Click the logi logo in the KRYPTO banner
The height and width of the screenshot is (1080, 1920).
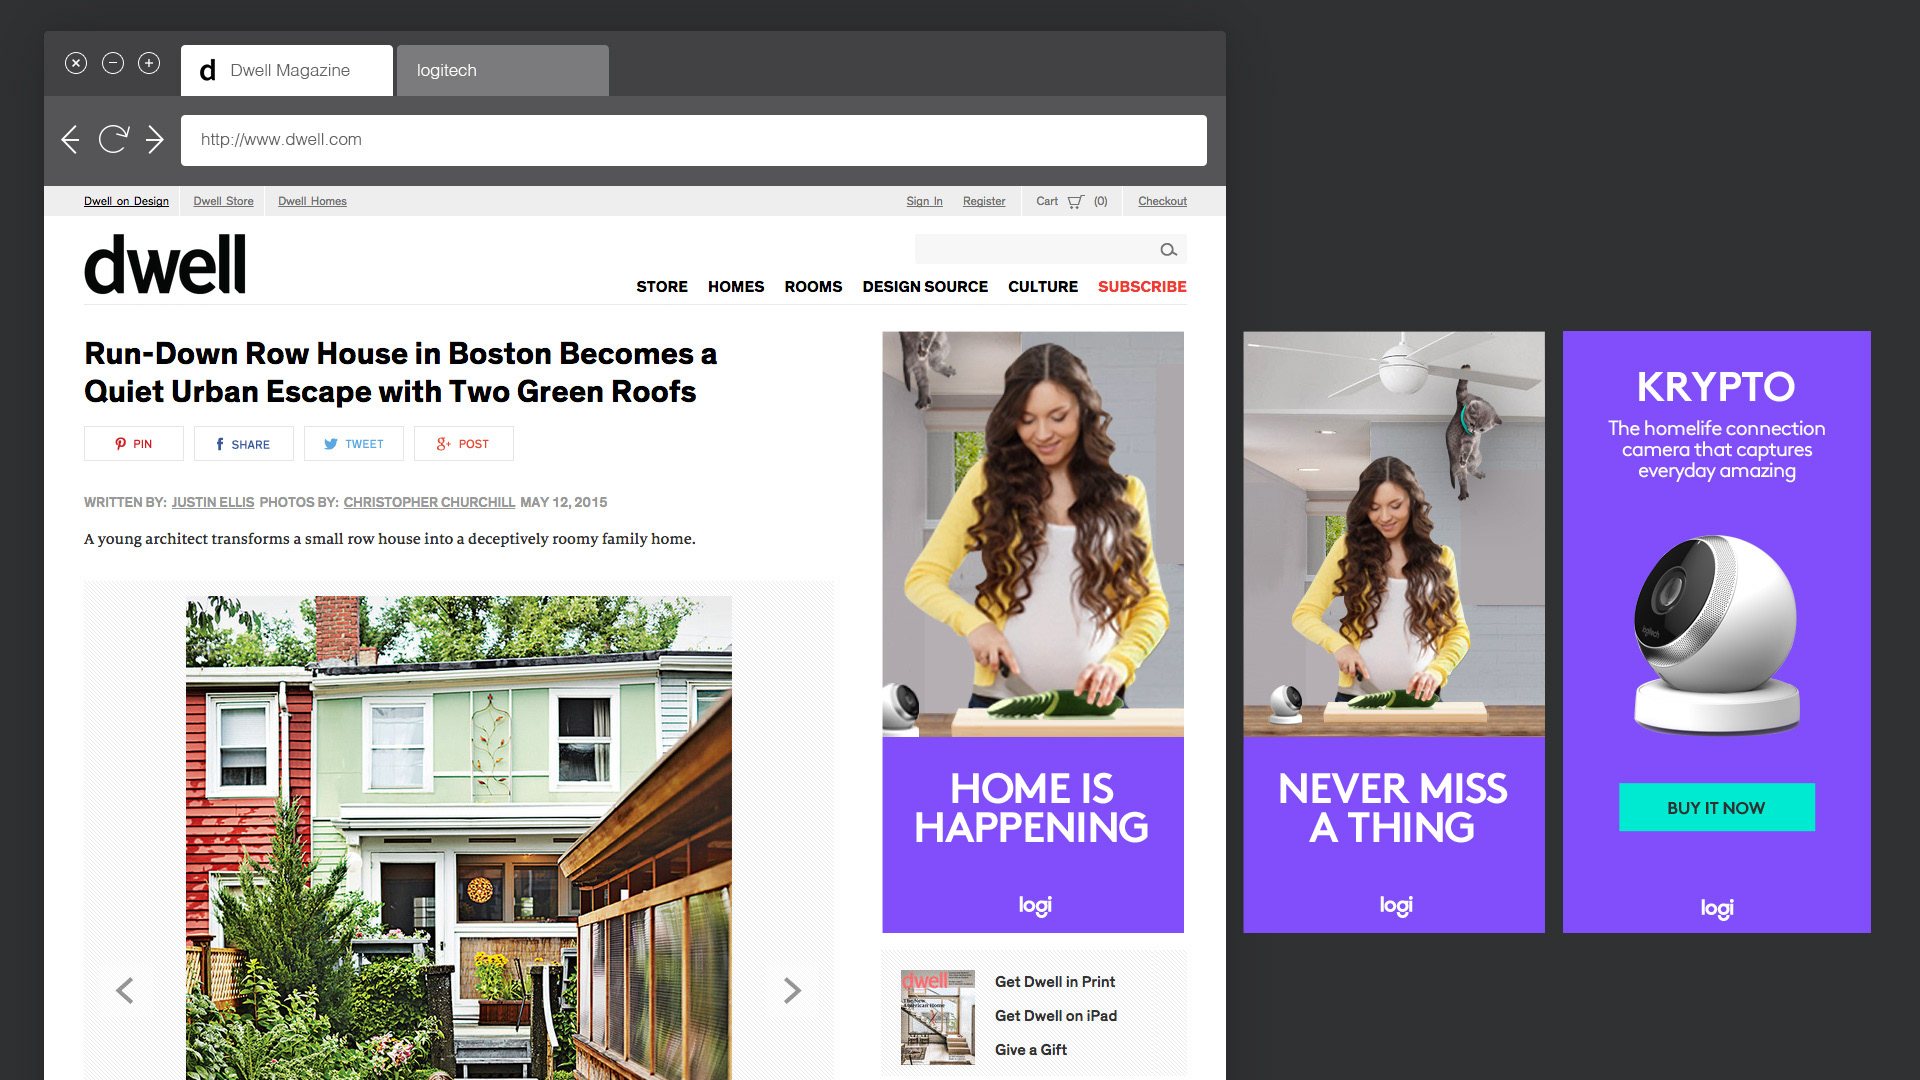tap(1717, 908)
